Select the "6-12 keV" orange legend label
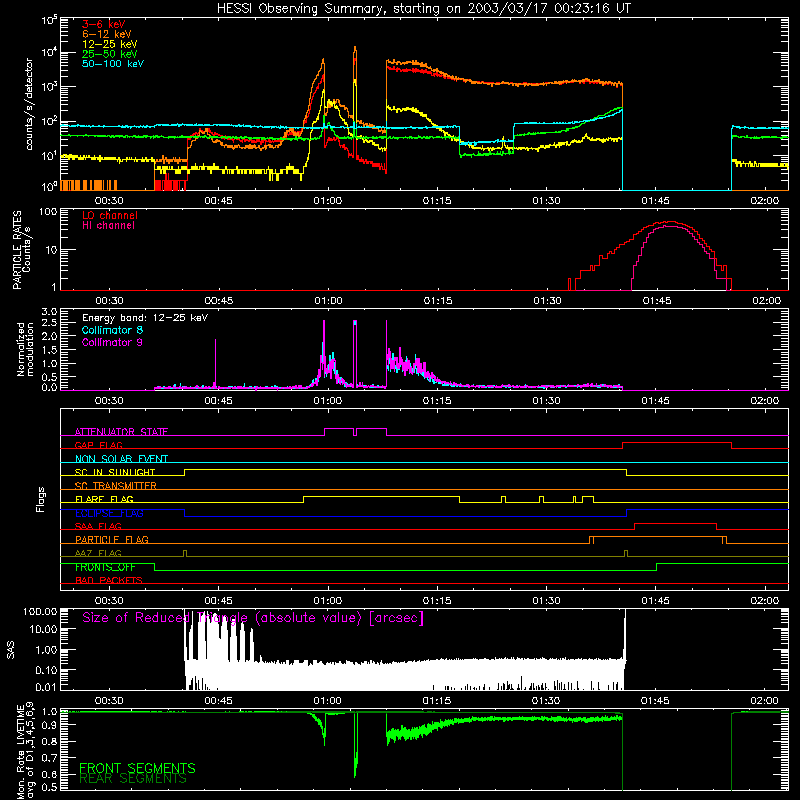 pyautogui.click(x=107, y=34)
